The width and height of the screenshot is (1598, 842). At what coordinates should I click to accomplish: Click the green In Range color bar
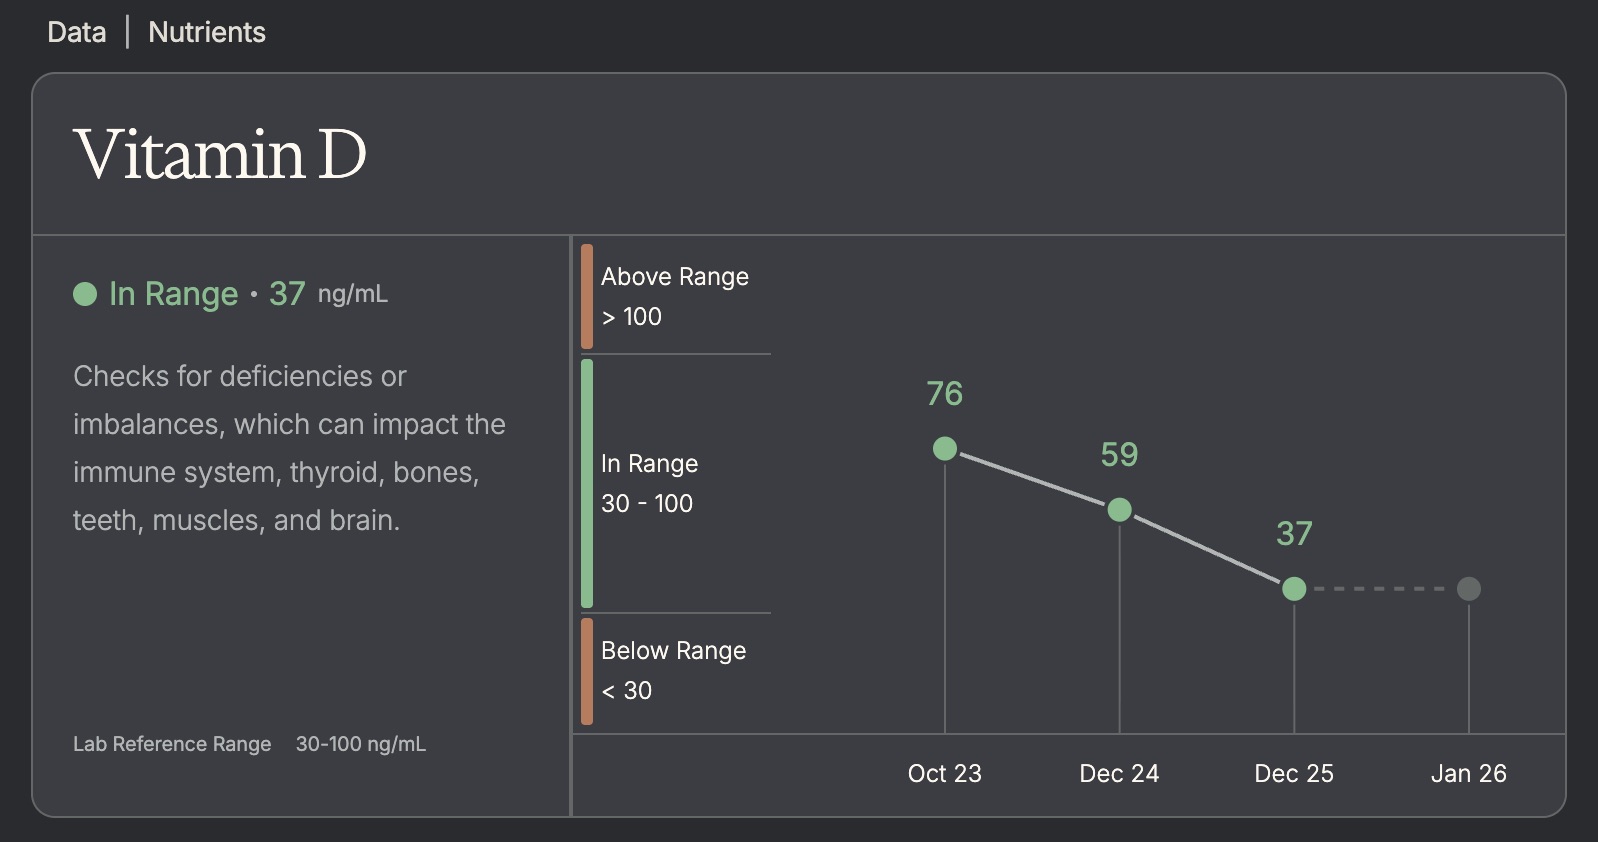pos(587,483)
